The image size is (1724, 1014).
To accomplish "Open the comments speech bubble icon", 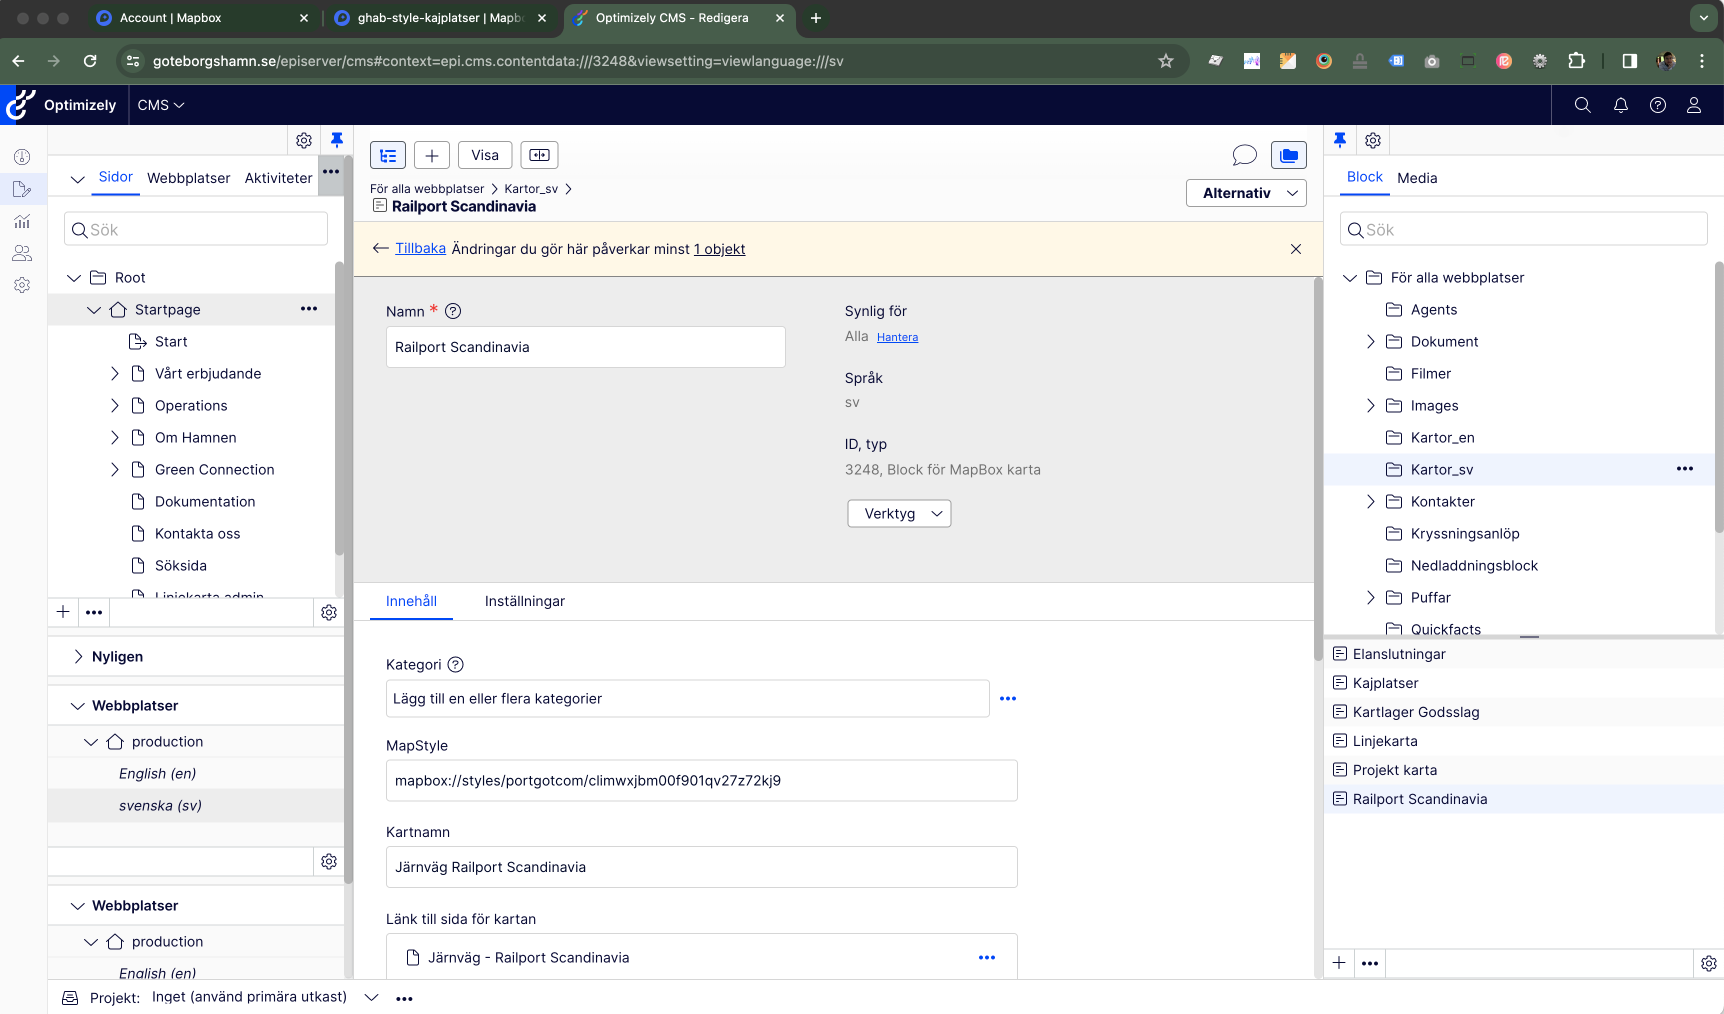I will [x=1244, y=155].
